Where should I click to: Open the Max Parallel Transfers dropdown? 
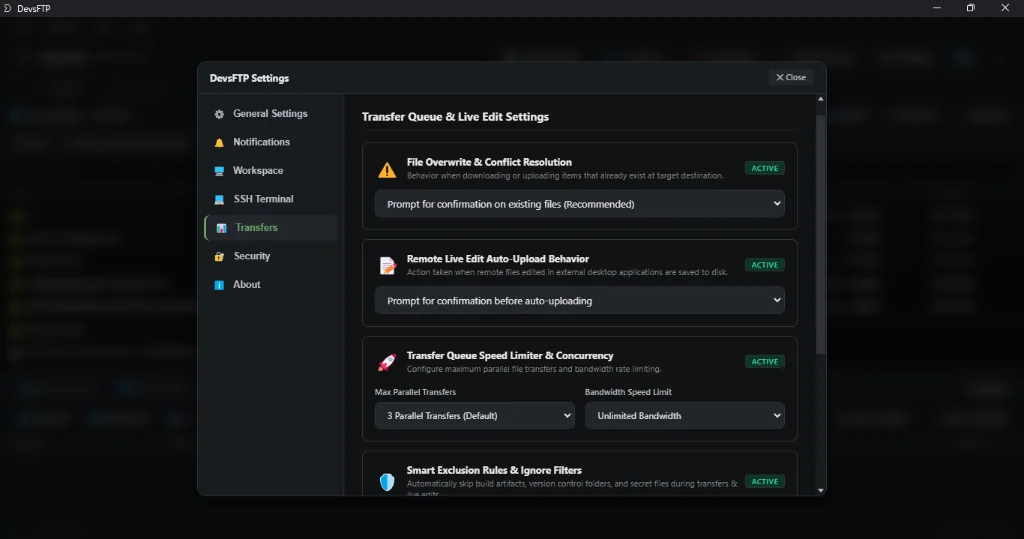(474, 416)
